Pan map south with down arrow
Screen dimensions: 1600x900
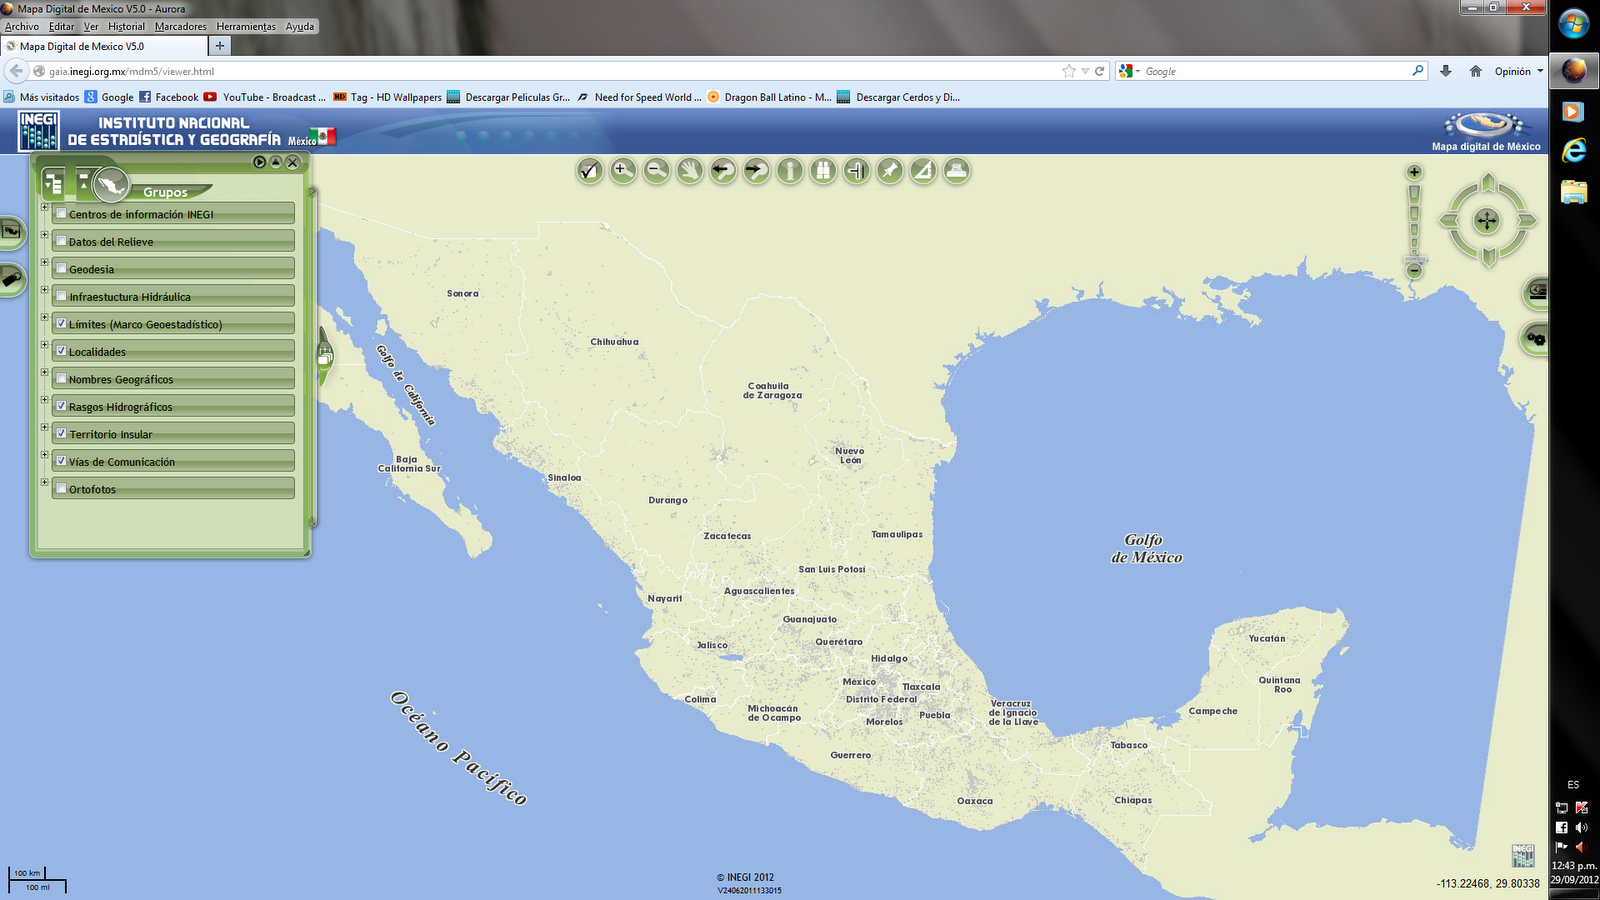click(x=1488, y=259)
